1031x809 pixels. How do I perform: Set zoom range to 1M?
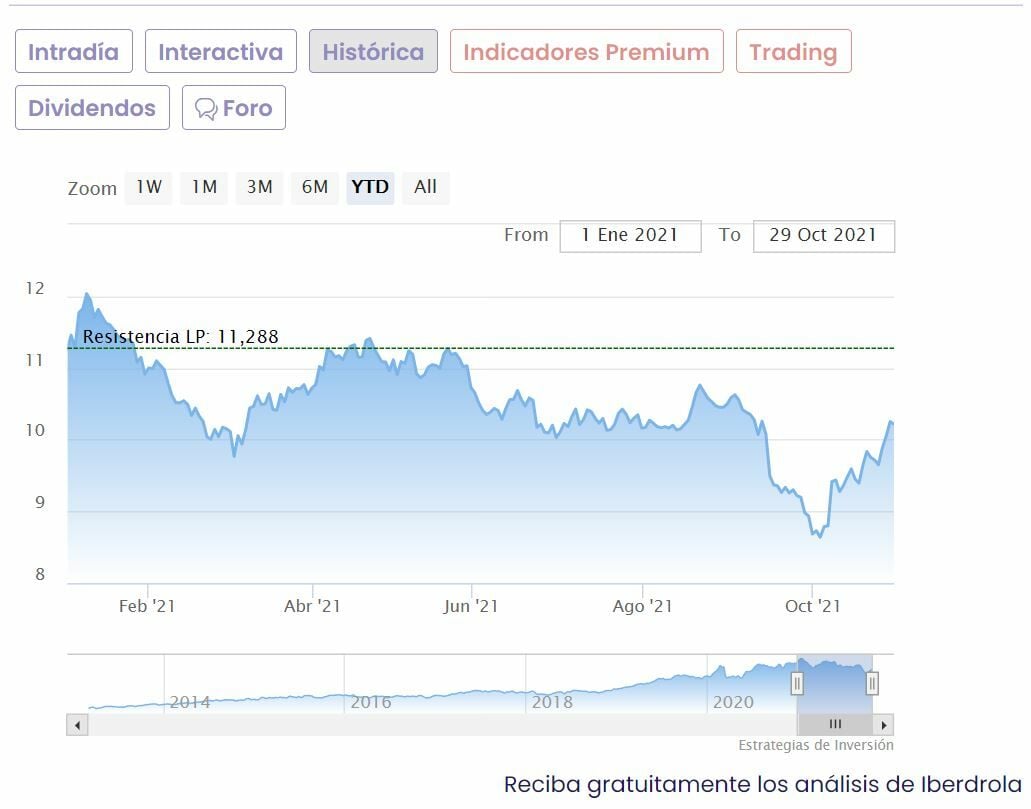(x=204, y=187)
